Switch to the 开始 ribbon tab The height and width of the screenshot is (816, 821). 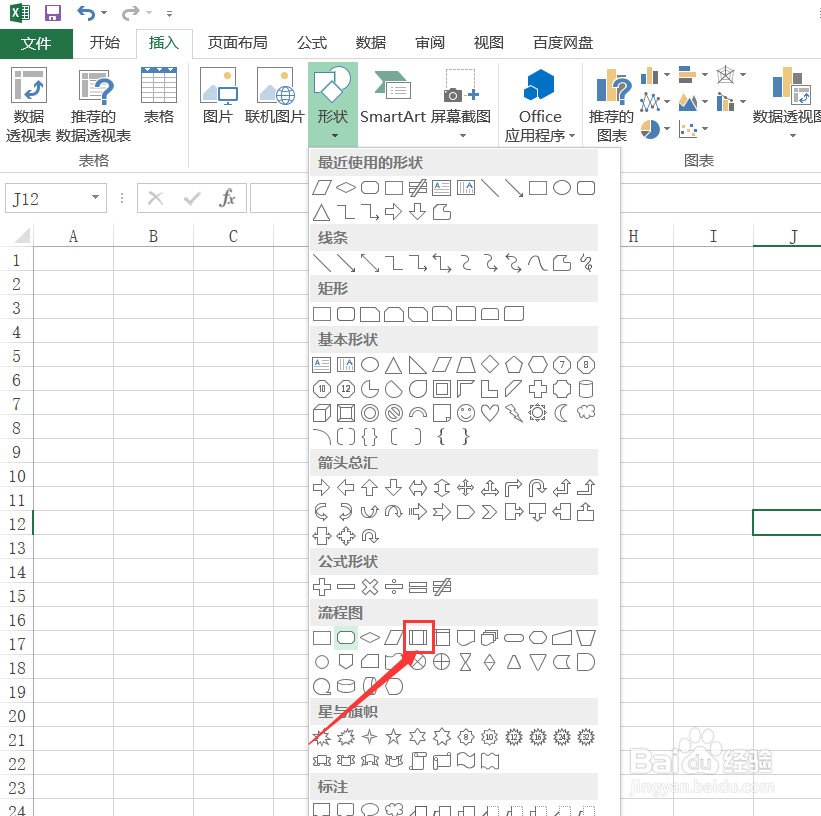[x=105, y=42]
